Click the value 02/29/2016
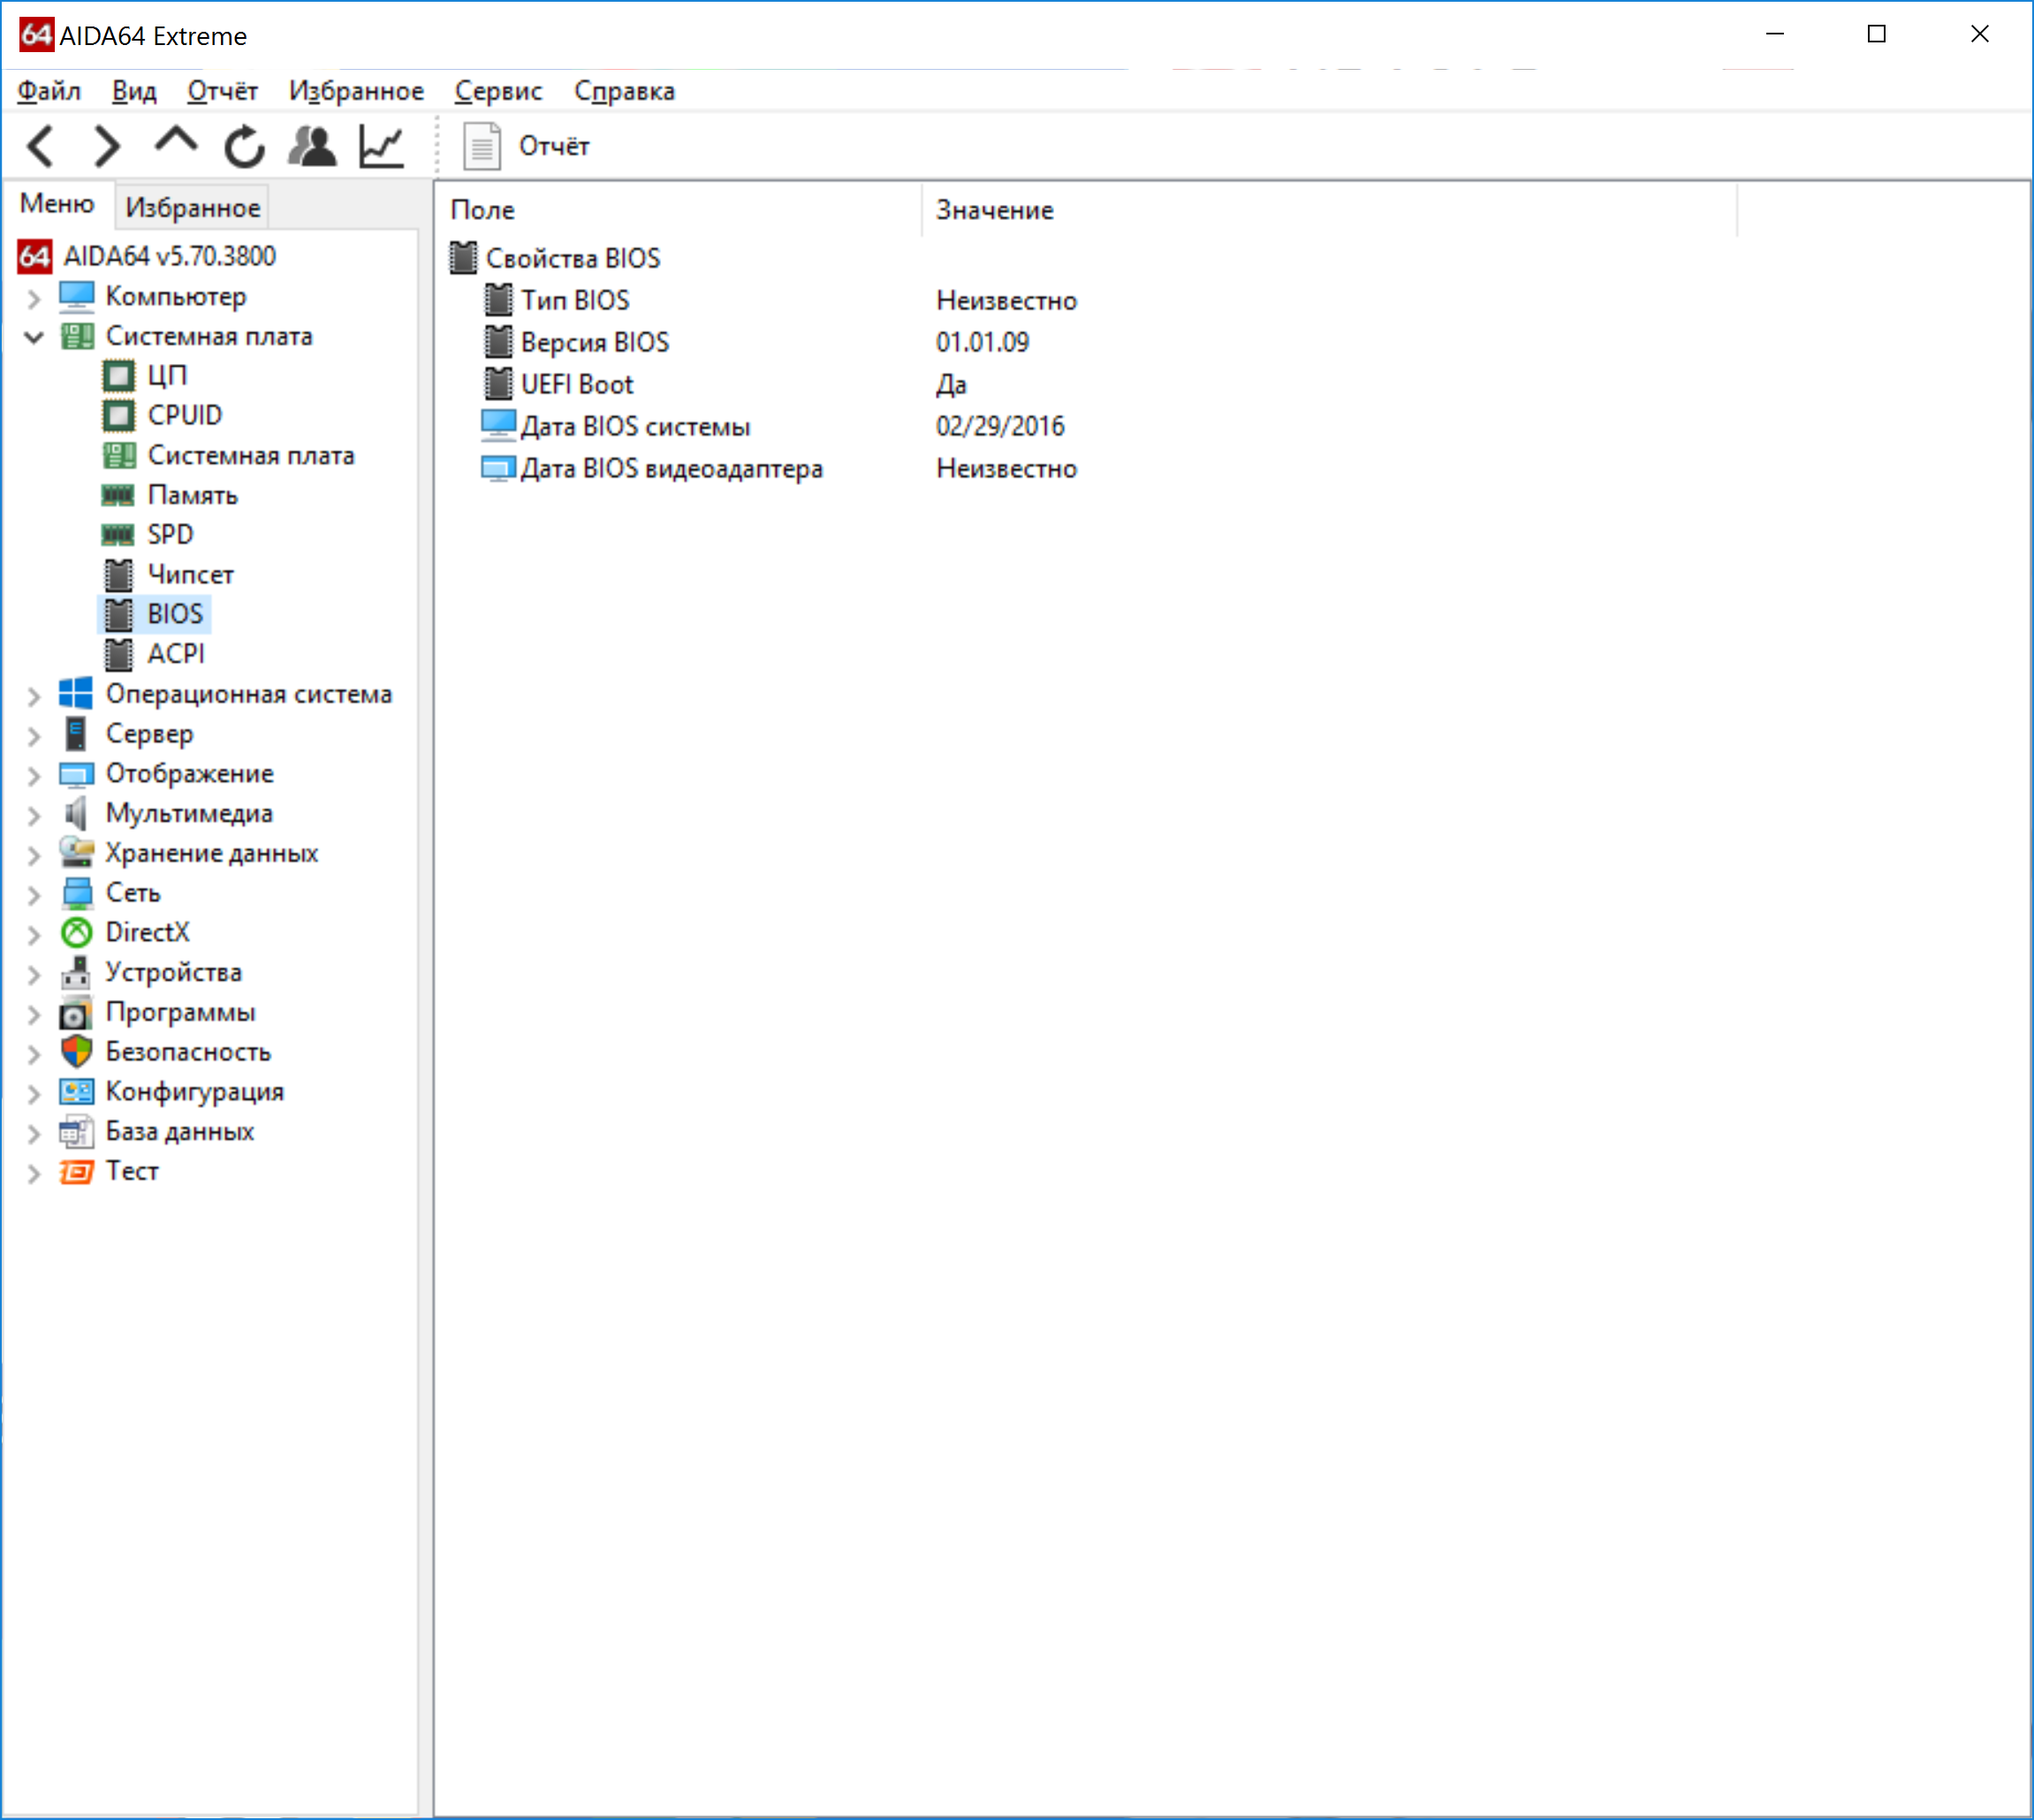This screenshot has height=1820, width=2034. pyautogui.click(x=1000, y=426)
